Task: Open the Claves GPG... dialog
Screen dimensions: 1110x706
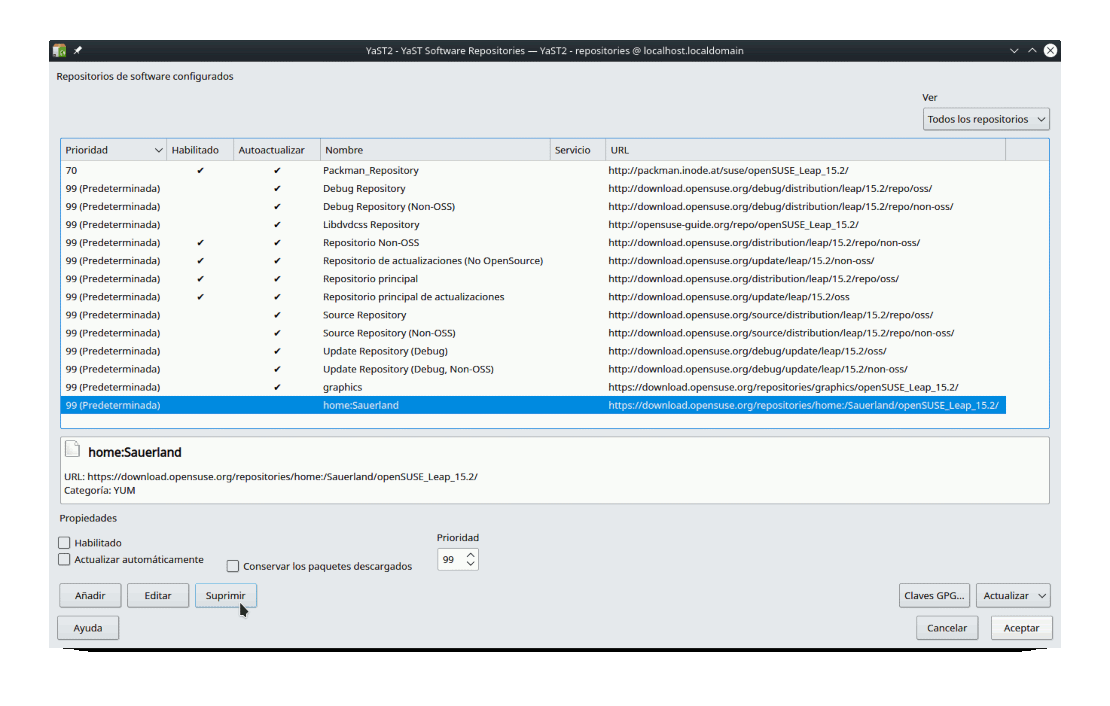Action: tap(934, 596)
